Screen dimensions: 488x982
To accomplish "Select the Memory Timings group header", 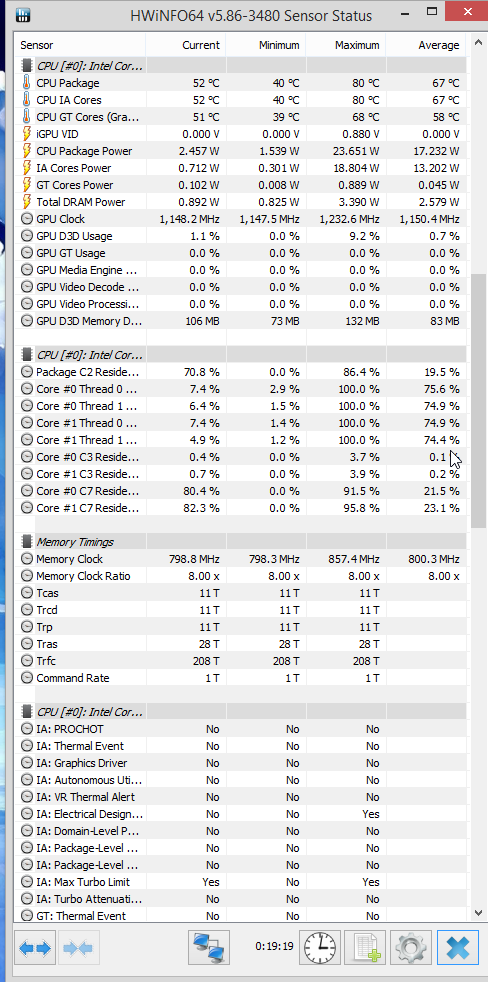I will (x=240, y=542).
